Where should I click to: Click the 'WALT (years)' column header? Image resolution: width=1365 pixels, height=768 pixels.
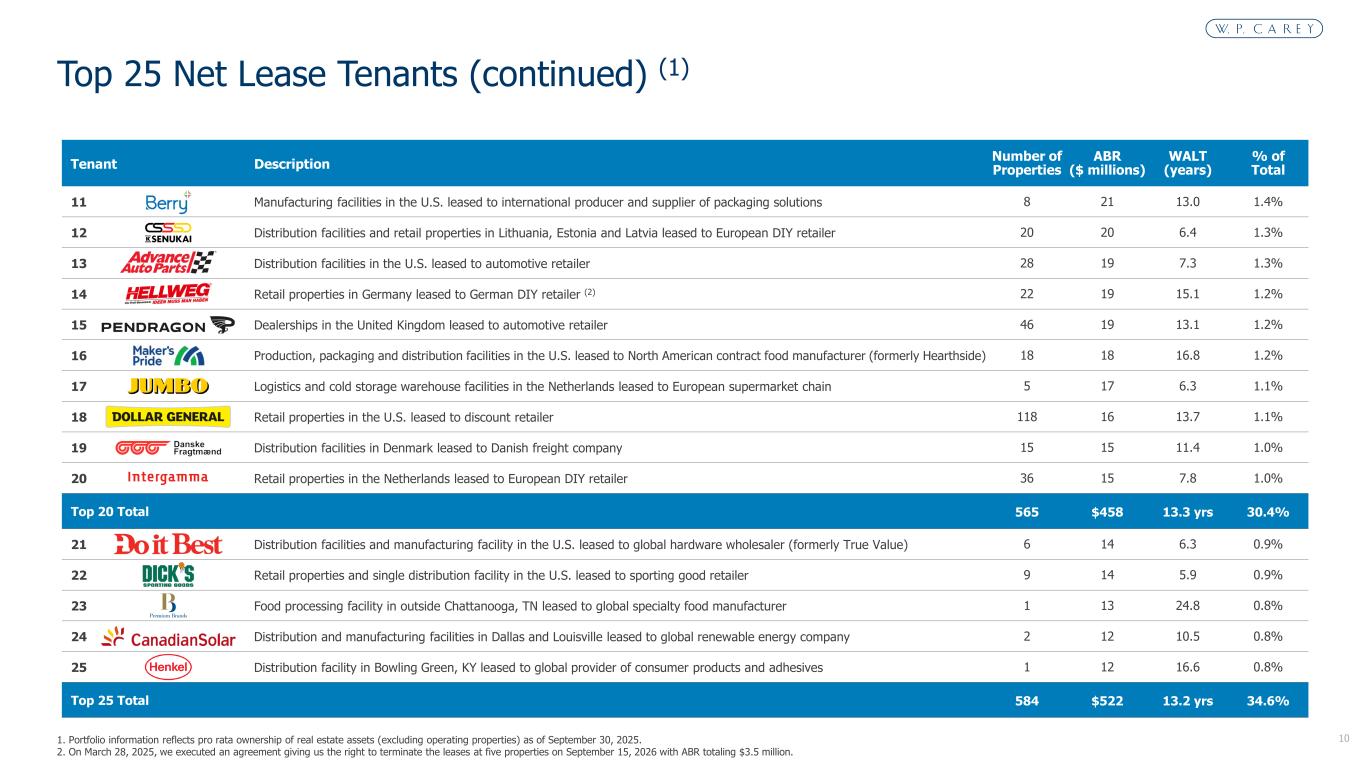(x=1187, y=163)
